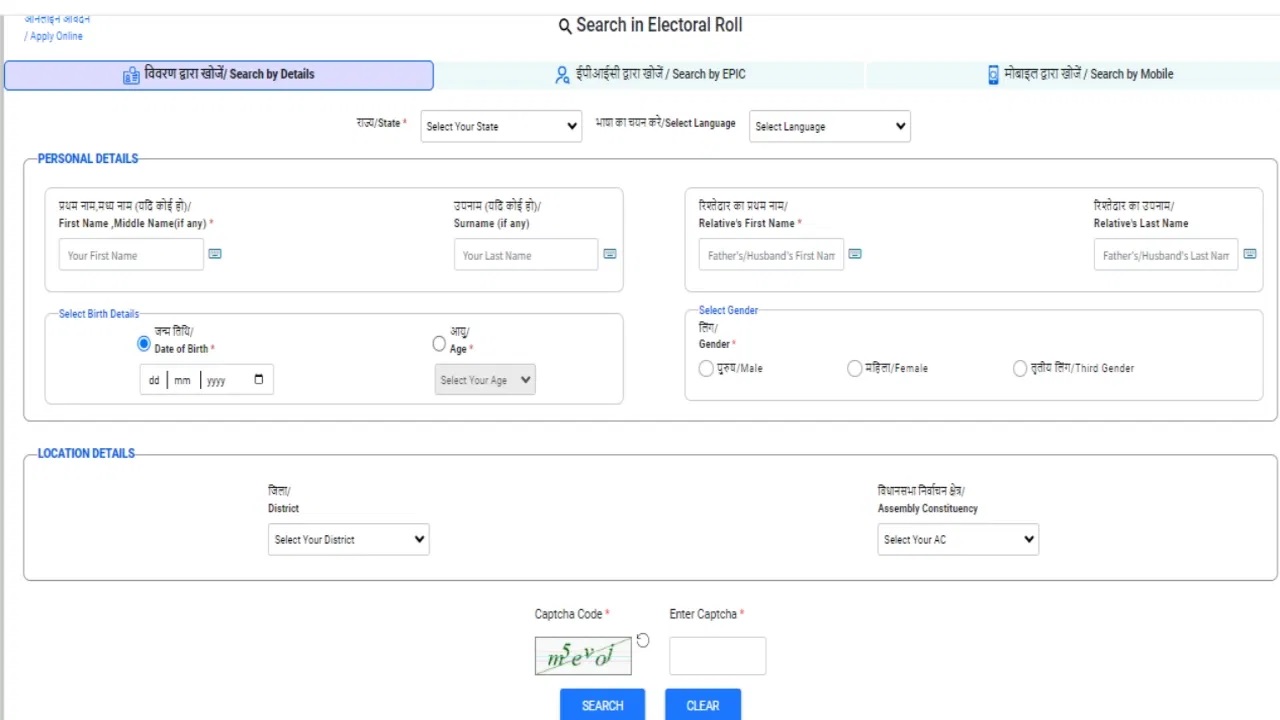Click keyboard icon beside Relative's Last Name
The height and width of the screenshot is (720, 1280).
pyautogui.click(x=1250, y=254)
